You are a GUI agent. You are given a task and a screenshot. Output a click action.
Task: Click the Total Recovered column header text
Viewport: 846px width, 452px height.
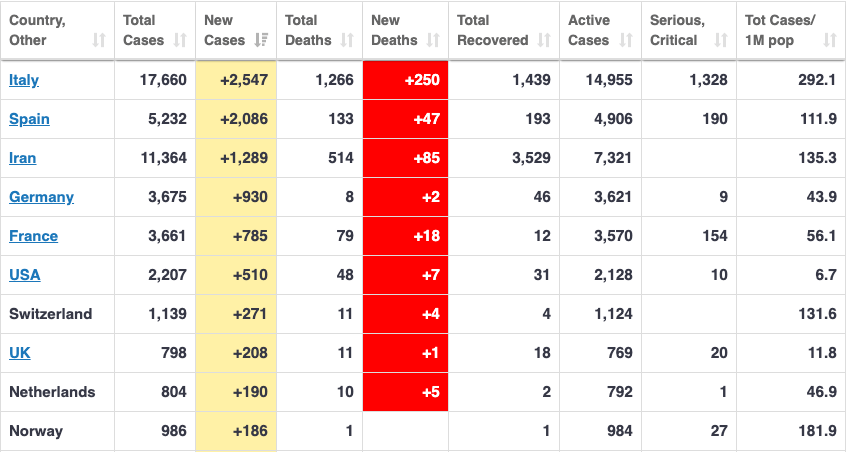coord(493,30)
